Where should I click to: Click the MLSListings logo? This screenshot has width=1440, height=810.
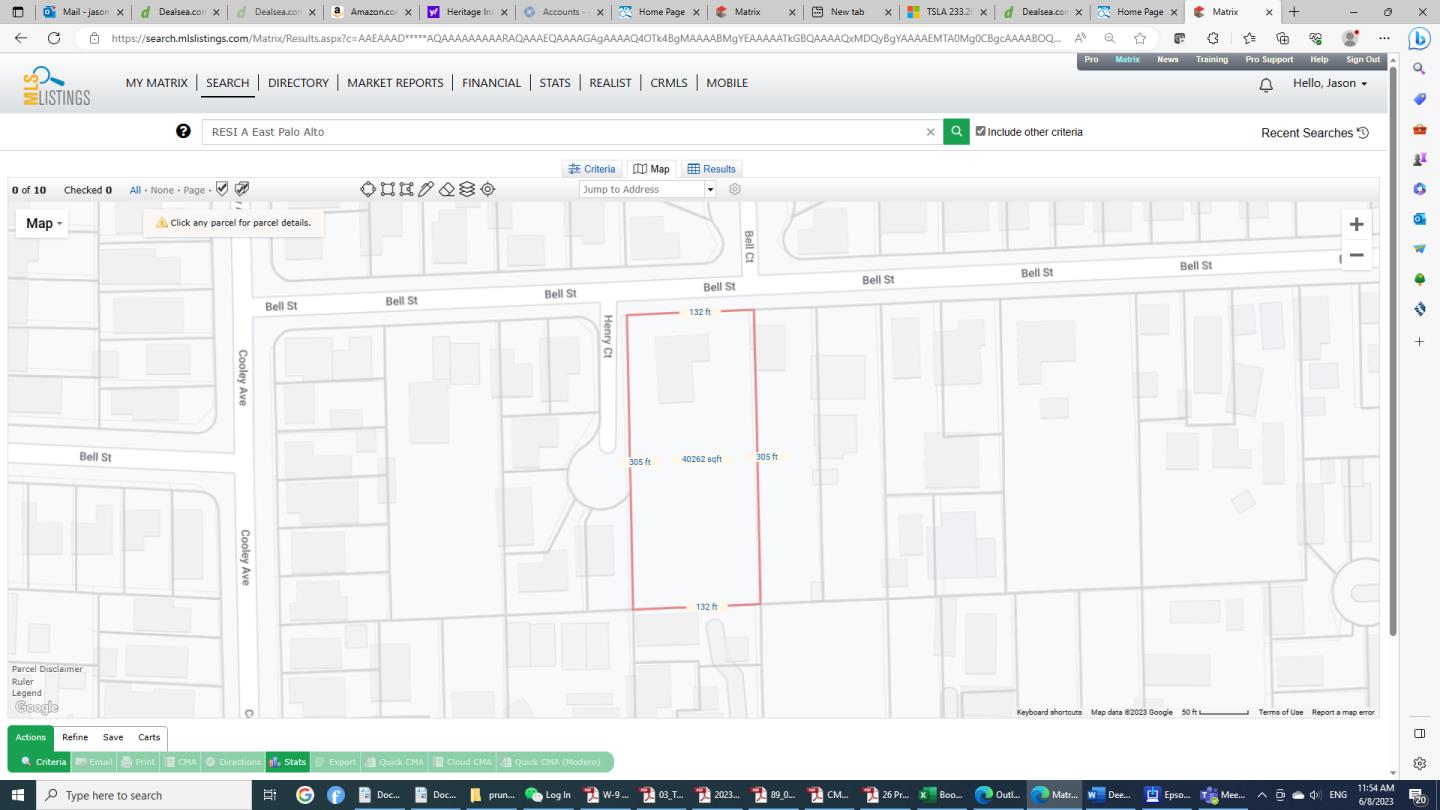pos(57,86)
